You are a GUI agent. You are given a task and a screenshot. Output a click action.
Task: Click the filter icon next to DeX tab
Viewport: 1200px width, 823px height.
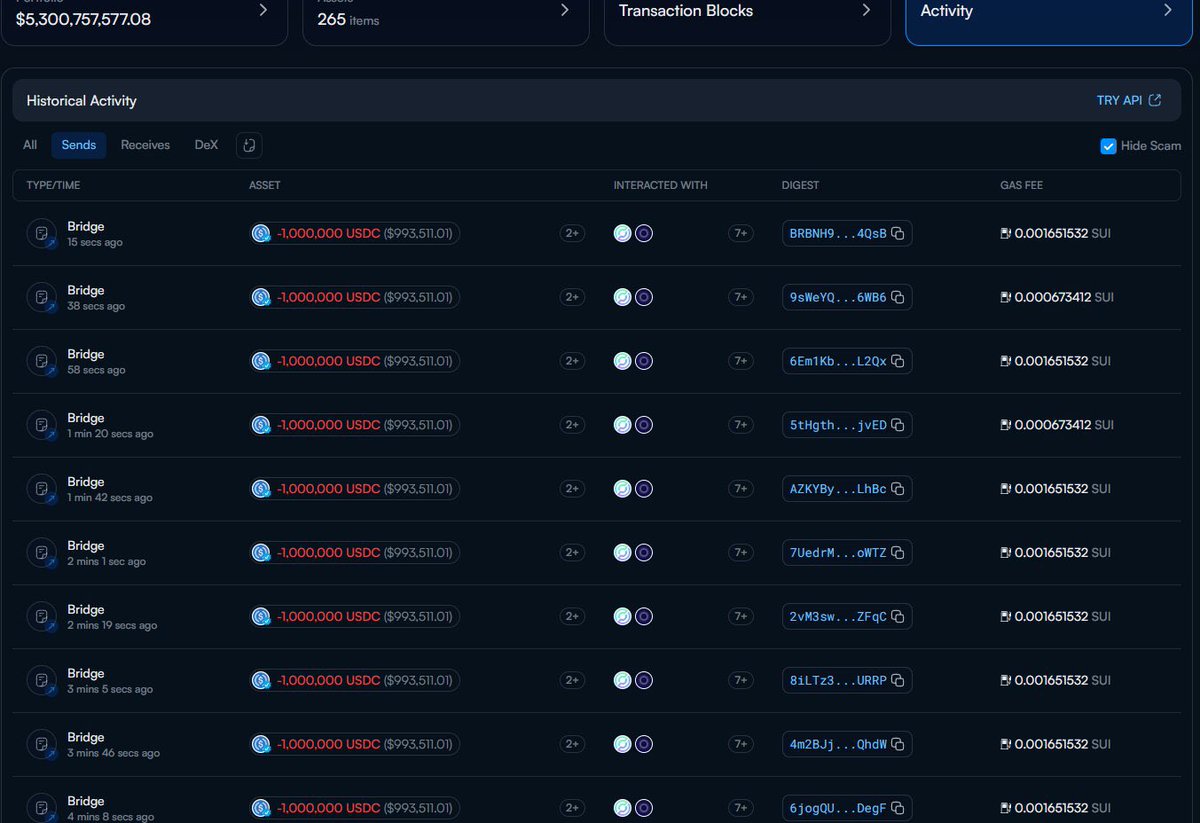click(x=249, y=146)
